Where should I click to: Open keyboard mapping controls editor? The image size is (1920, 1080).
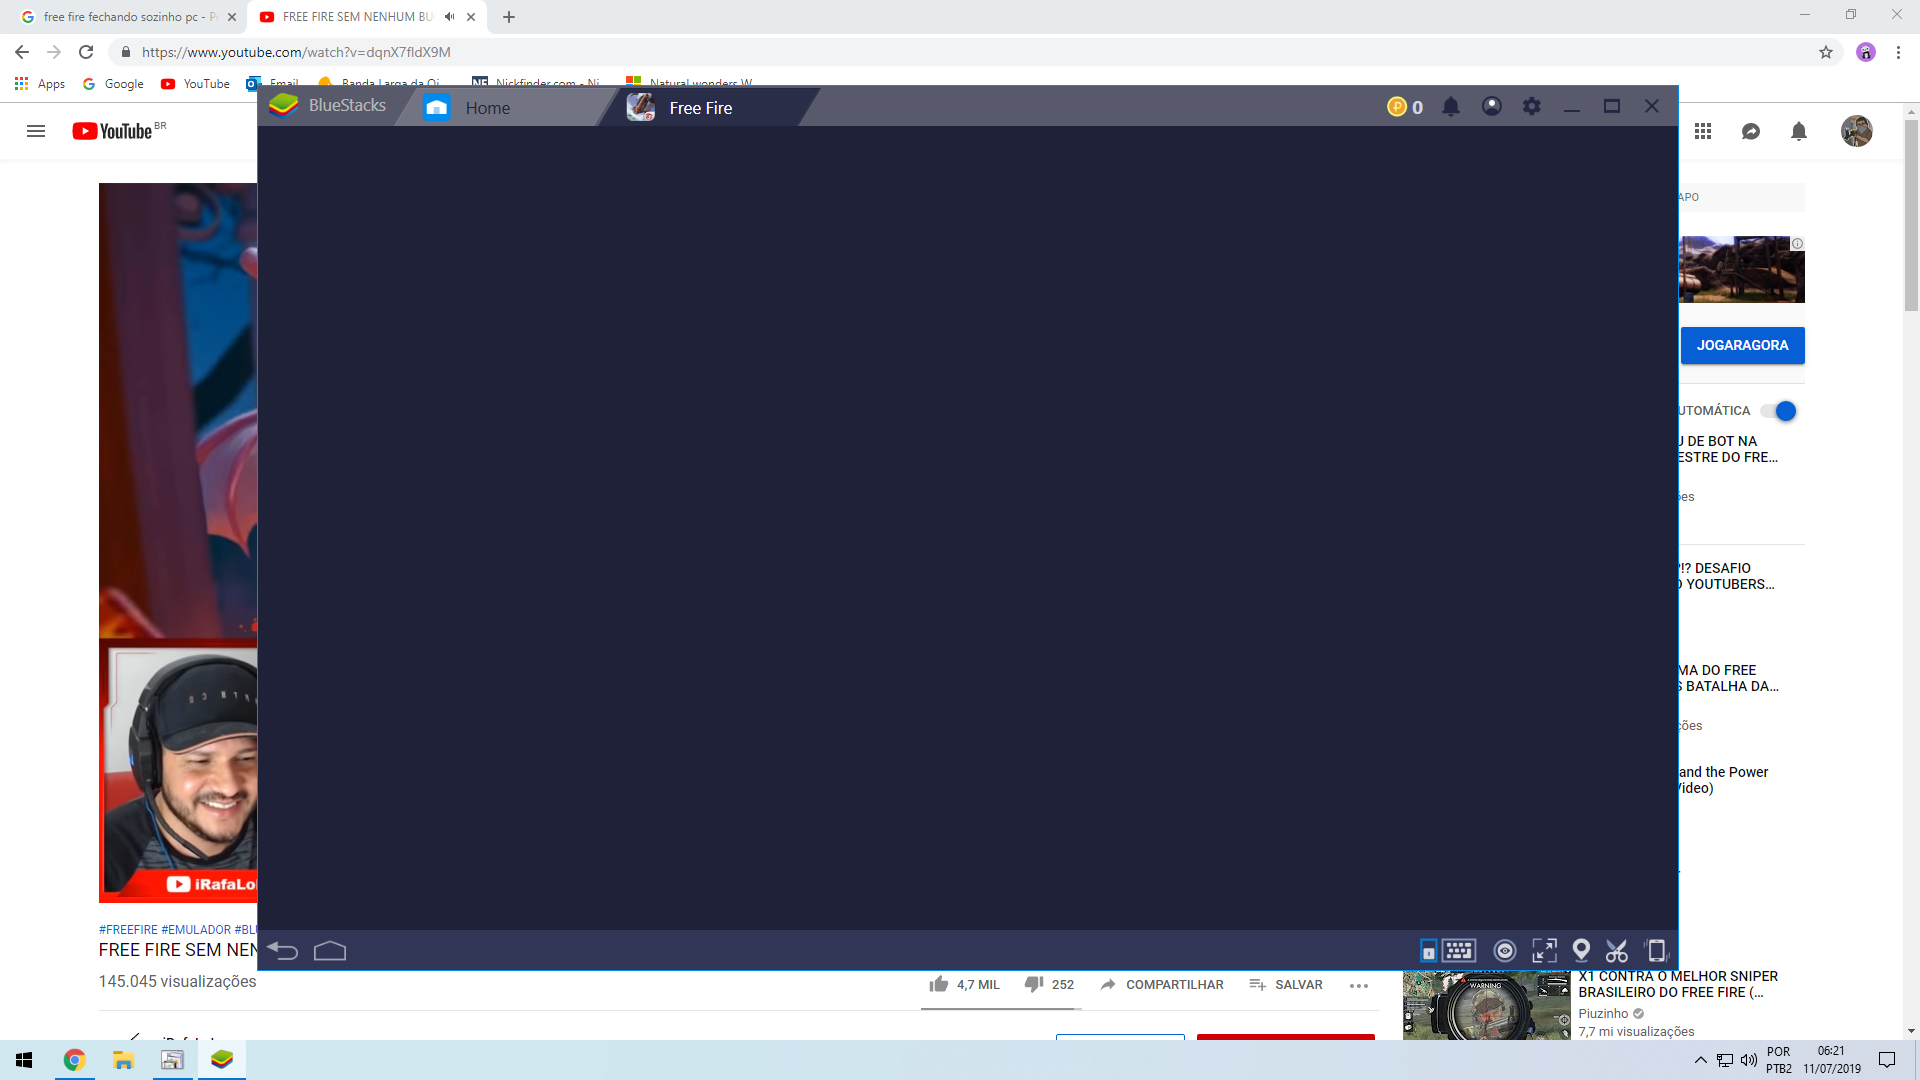(x=1459, y=950)
